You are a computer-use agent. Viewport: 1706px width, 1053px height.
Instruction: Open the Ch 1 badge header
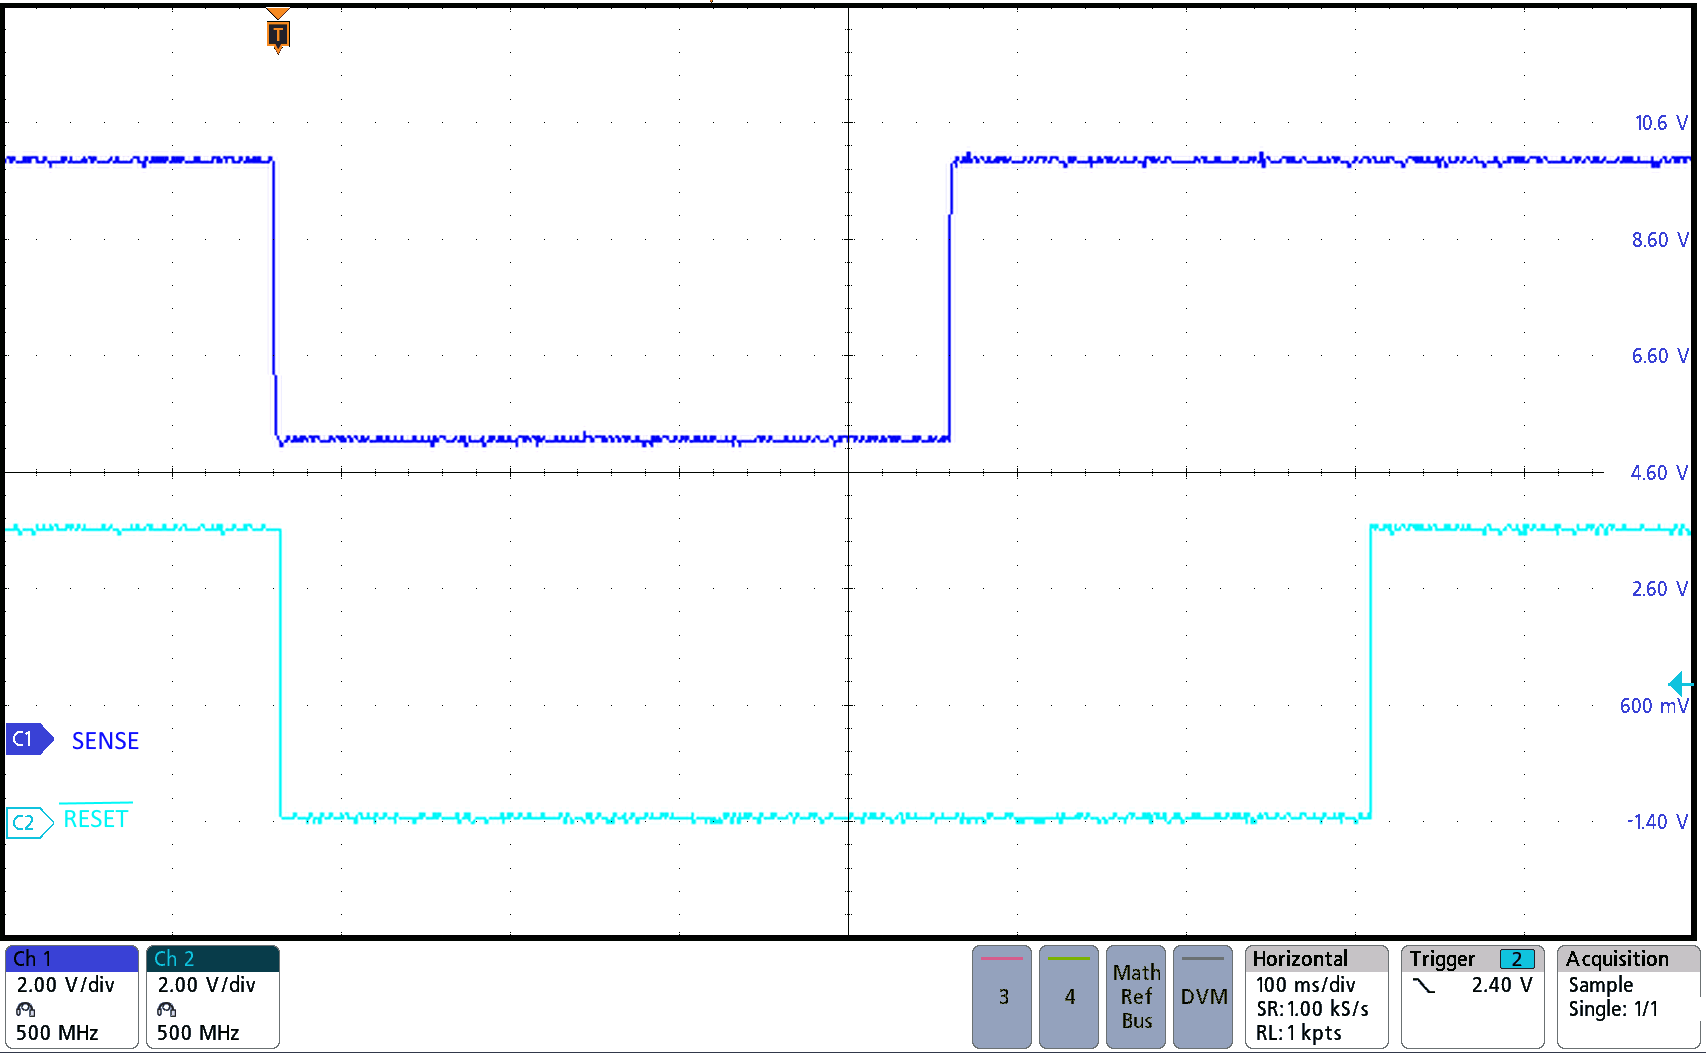[x=71, y=959]
